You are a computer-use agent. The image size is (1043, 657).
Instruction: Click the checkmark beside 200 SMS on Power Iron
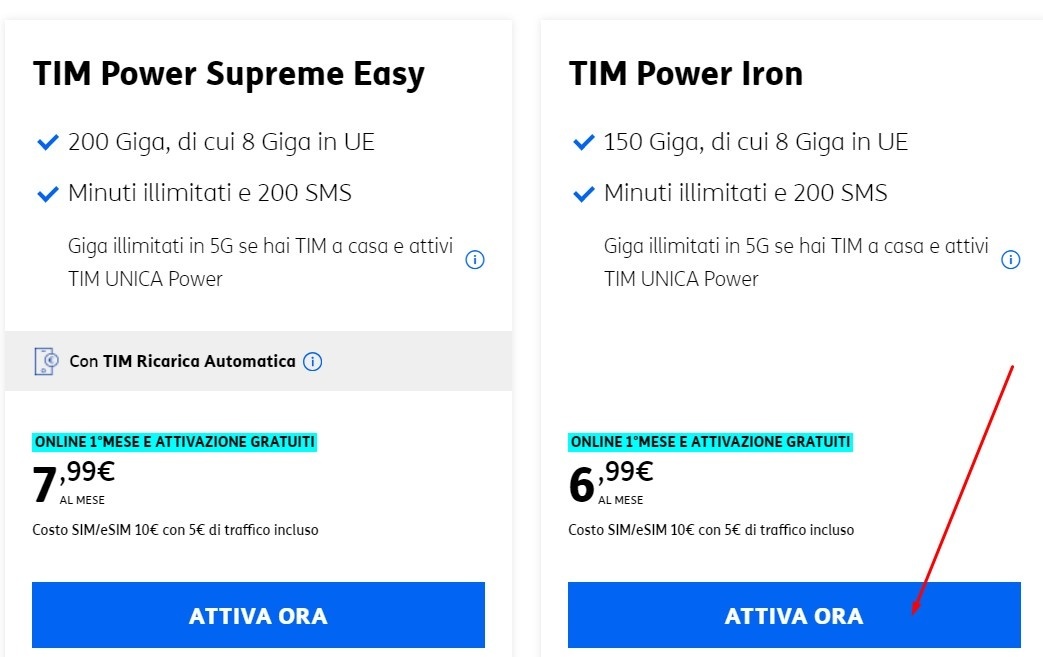582,192
